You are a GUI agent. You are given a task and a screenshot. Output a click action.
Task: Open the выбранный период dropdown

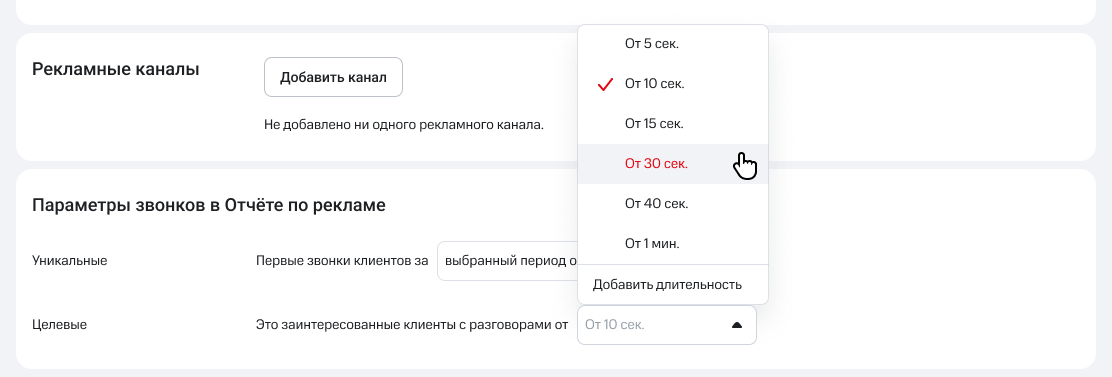(x=508, y=261)
